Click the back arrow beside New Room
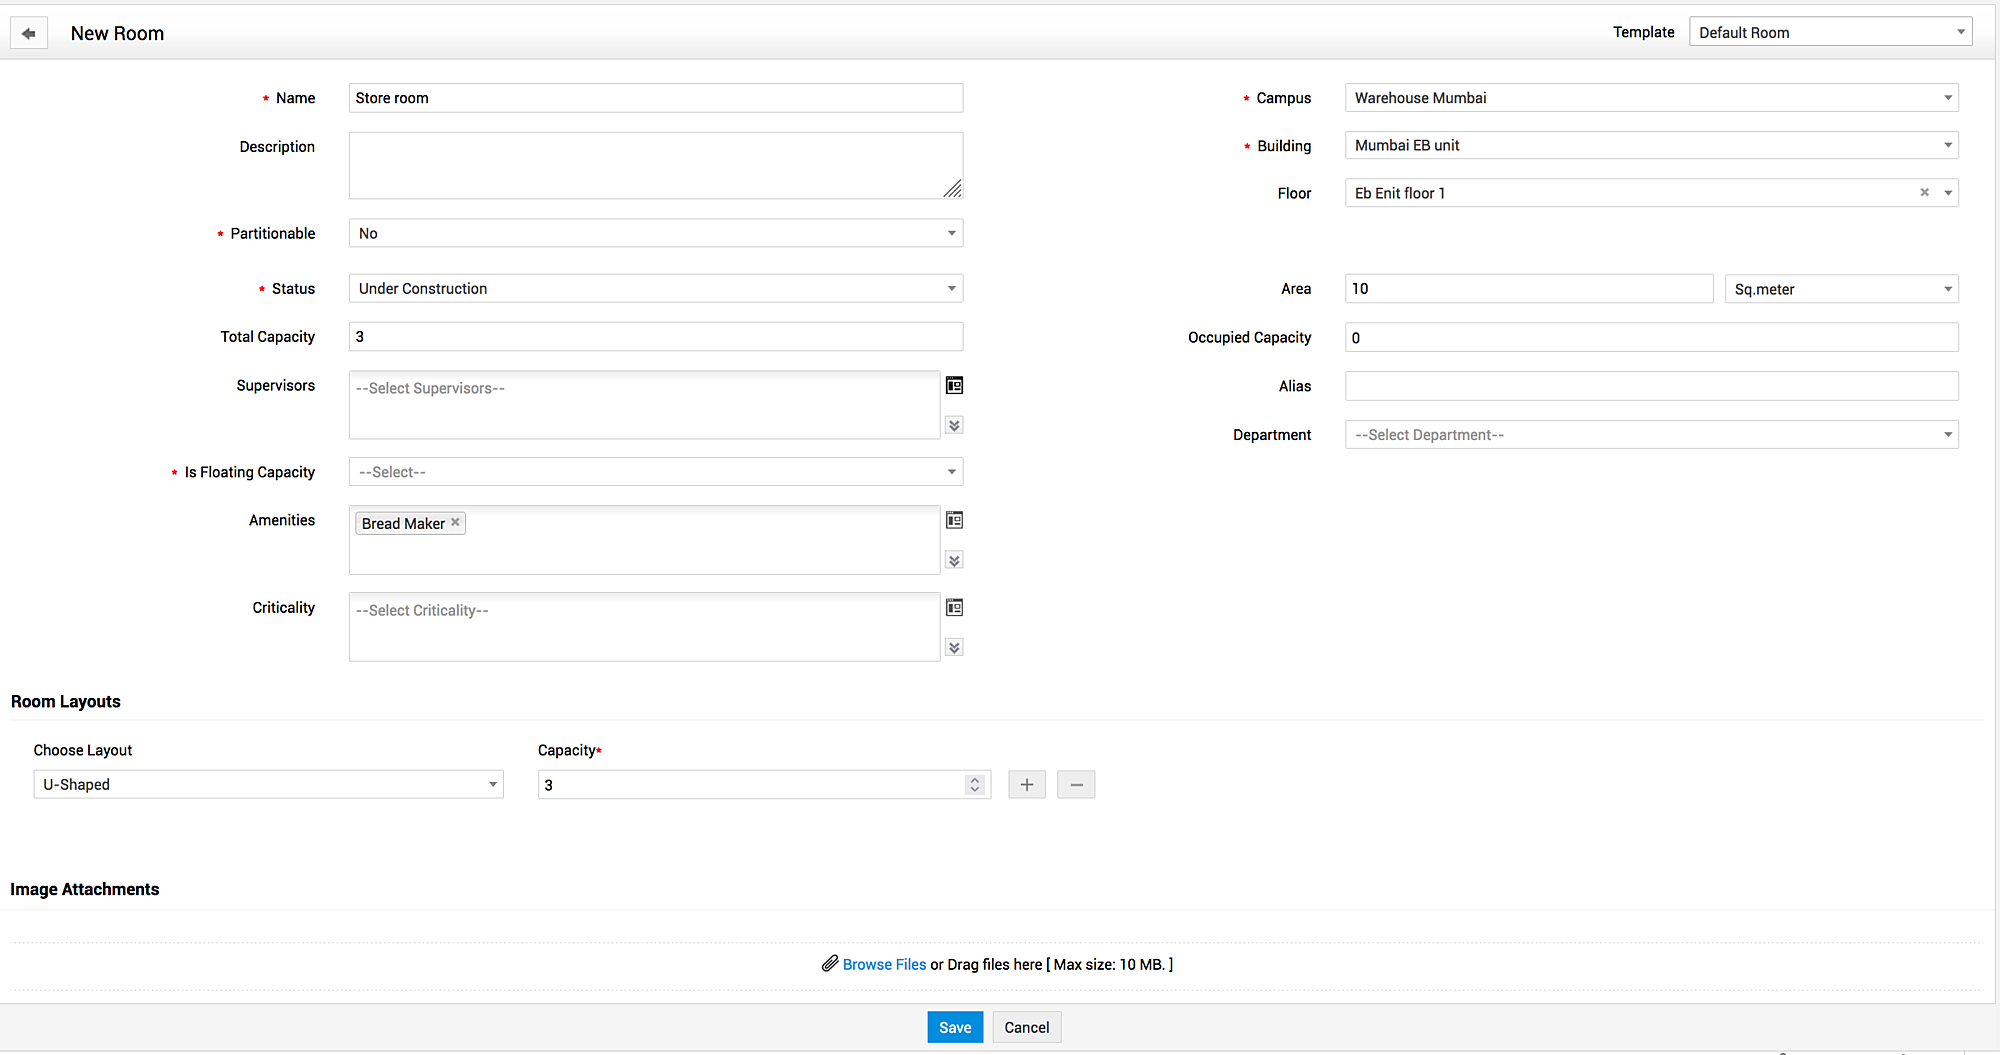Image resolution: width=2000 pixels, height=1055 pixels. tap(29, 34)
